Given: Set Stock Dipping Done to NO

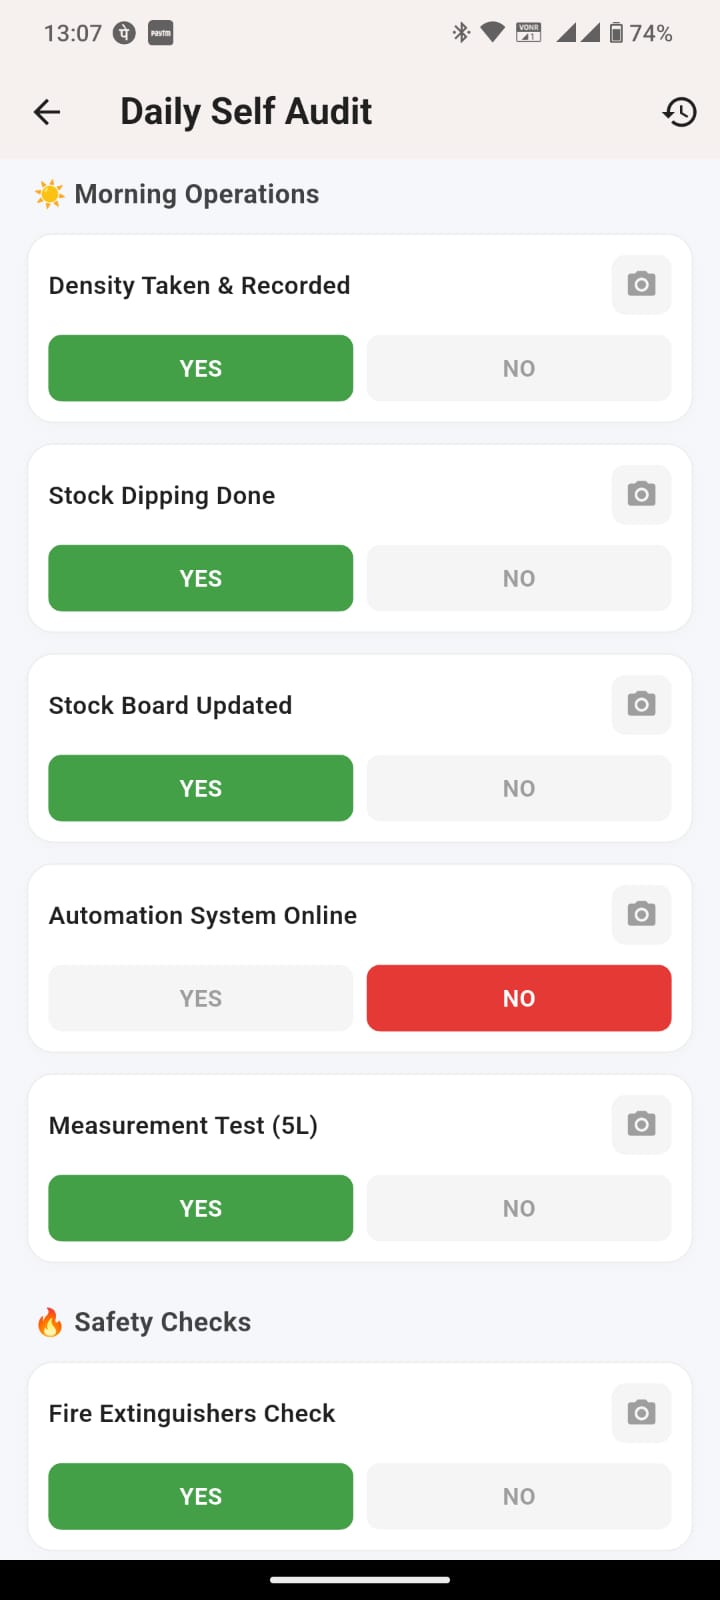Looking at the screenshot, I should point(518,578).
